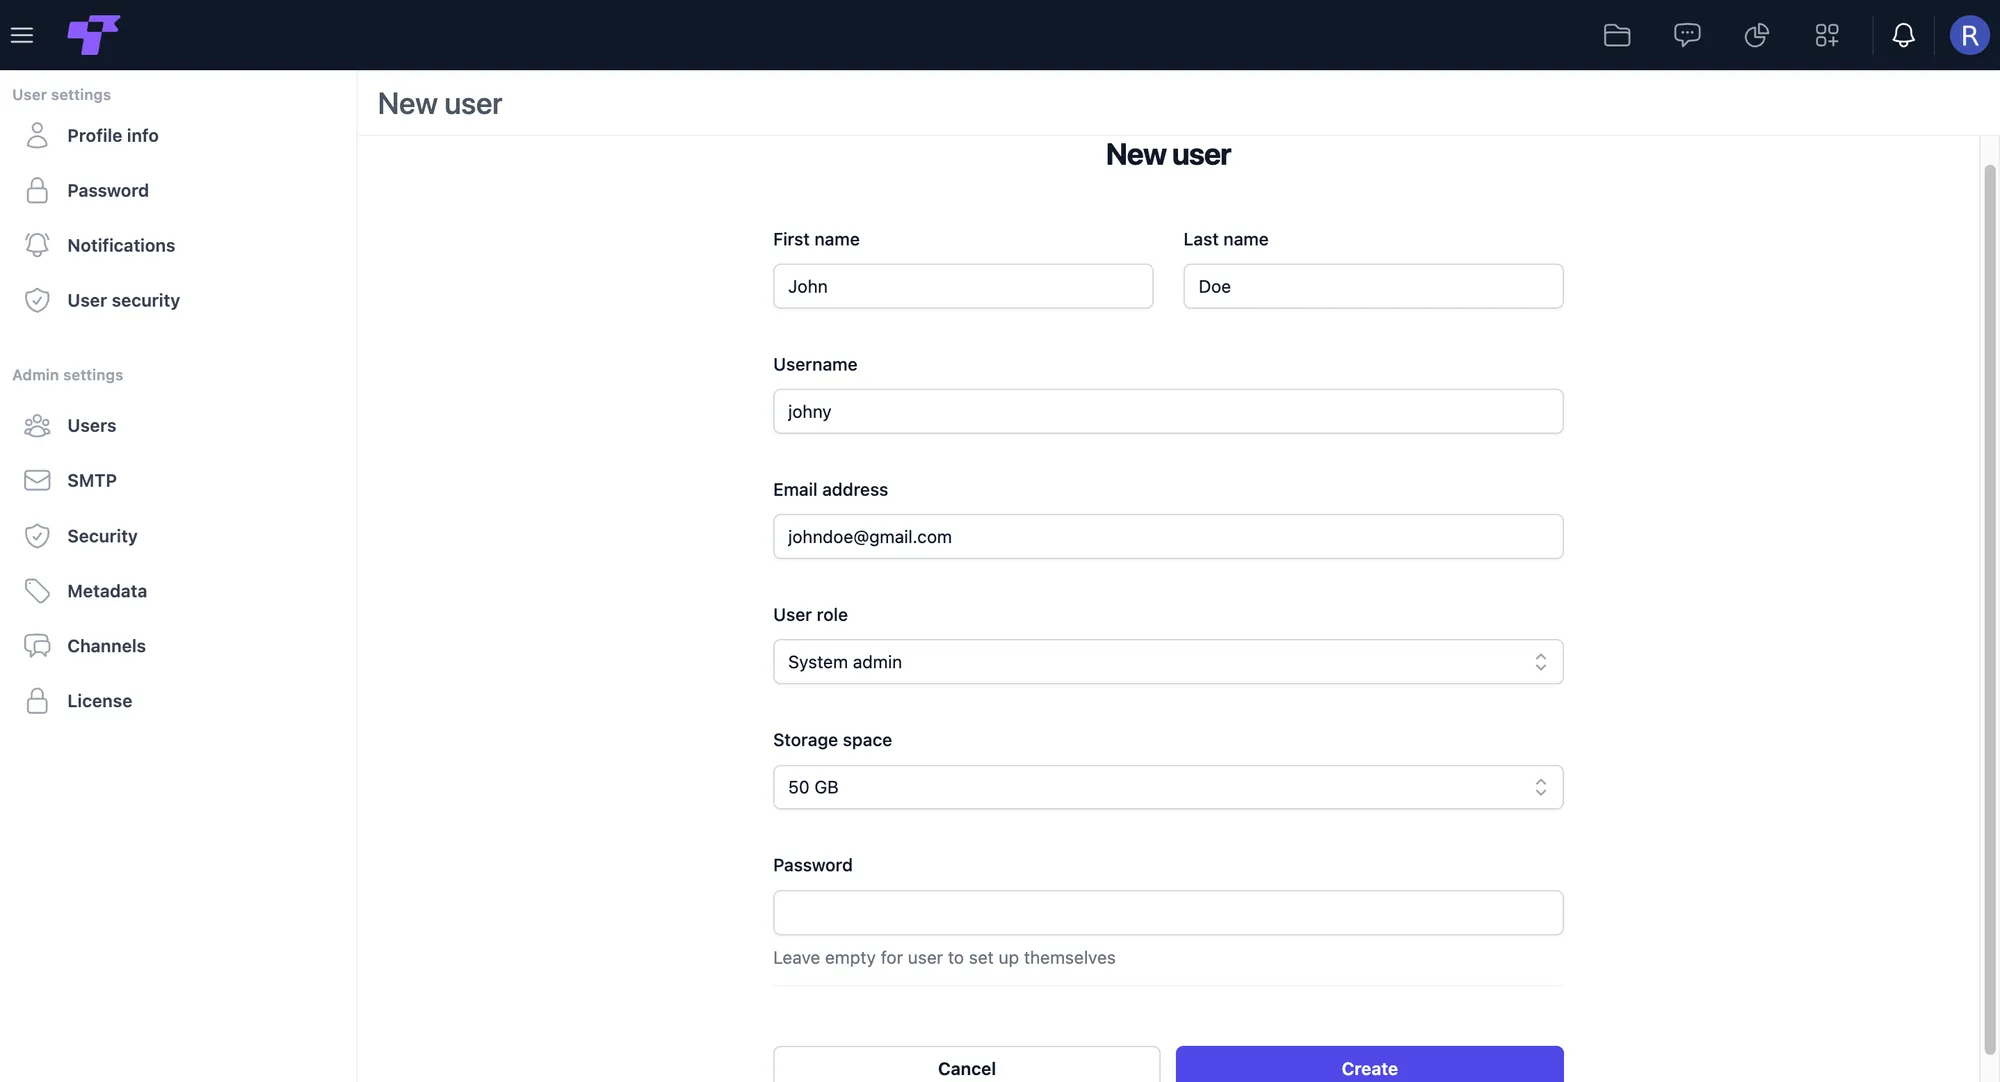
Task: Open License admin settings
Action: pyautogui.click(x=99, y=701)
